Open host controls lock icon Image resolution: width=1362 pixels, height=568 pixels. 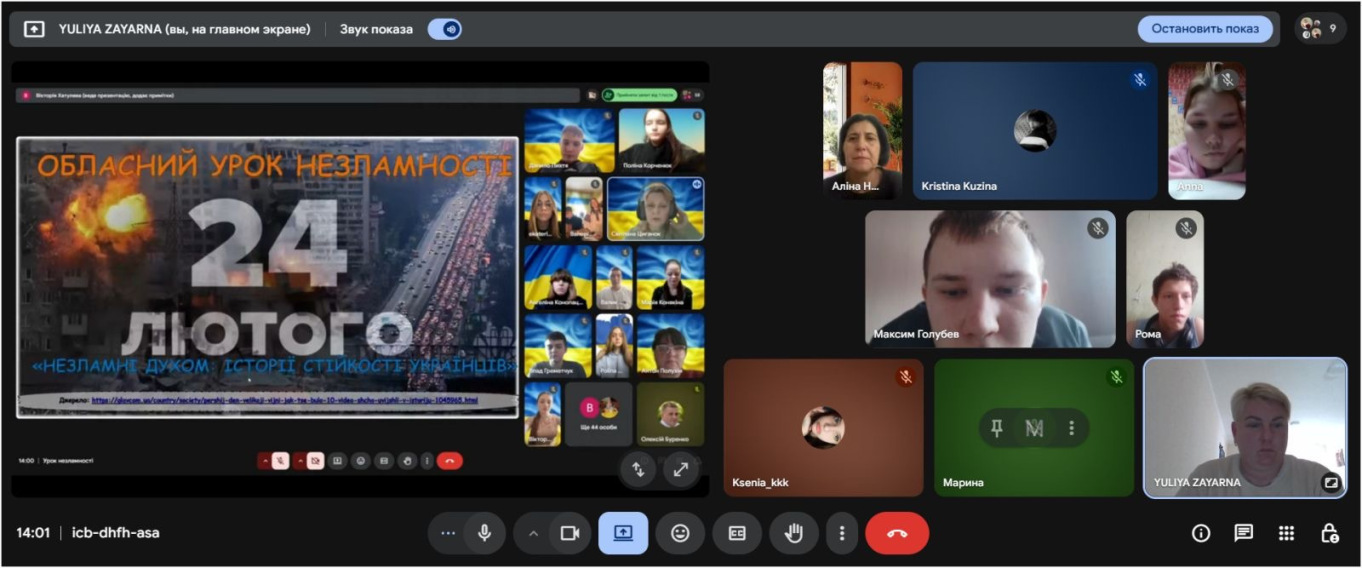pyautogui.click(x=1329, y=533)
